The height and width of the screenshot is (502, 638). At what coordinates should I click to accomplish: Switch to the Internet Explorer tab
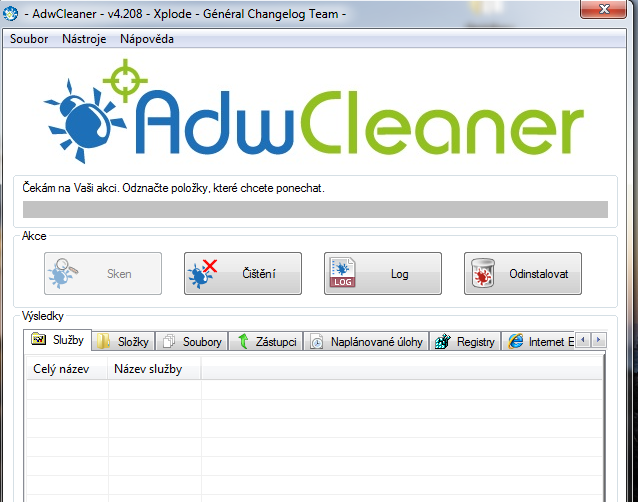[538, 341]
